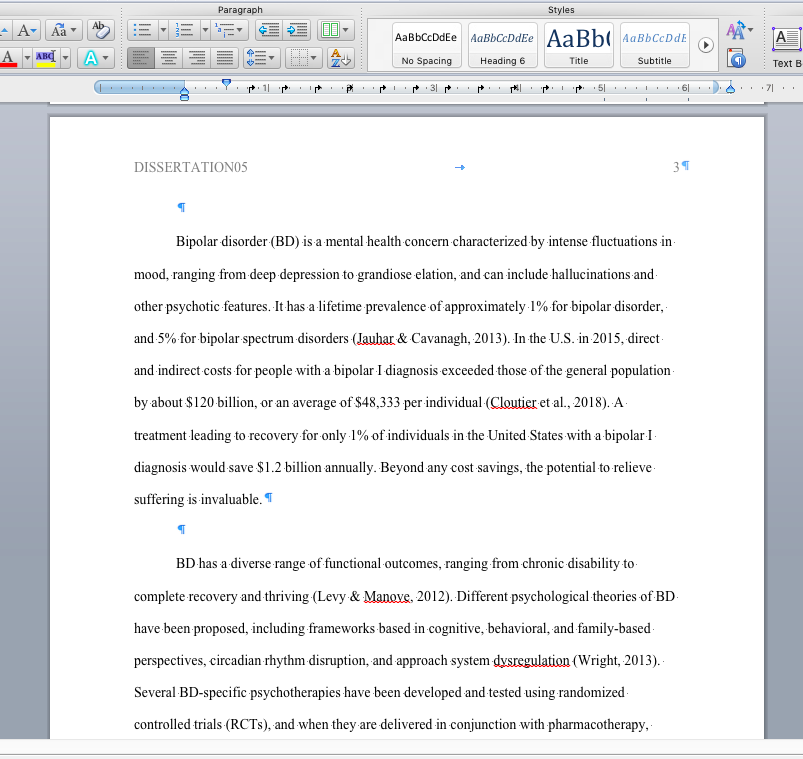Click the amount $48,333 in the text
Viewport: 803px width, 759px height.
[x=377, y=403]
